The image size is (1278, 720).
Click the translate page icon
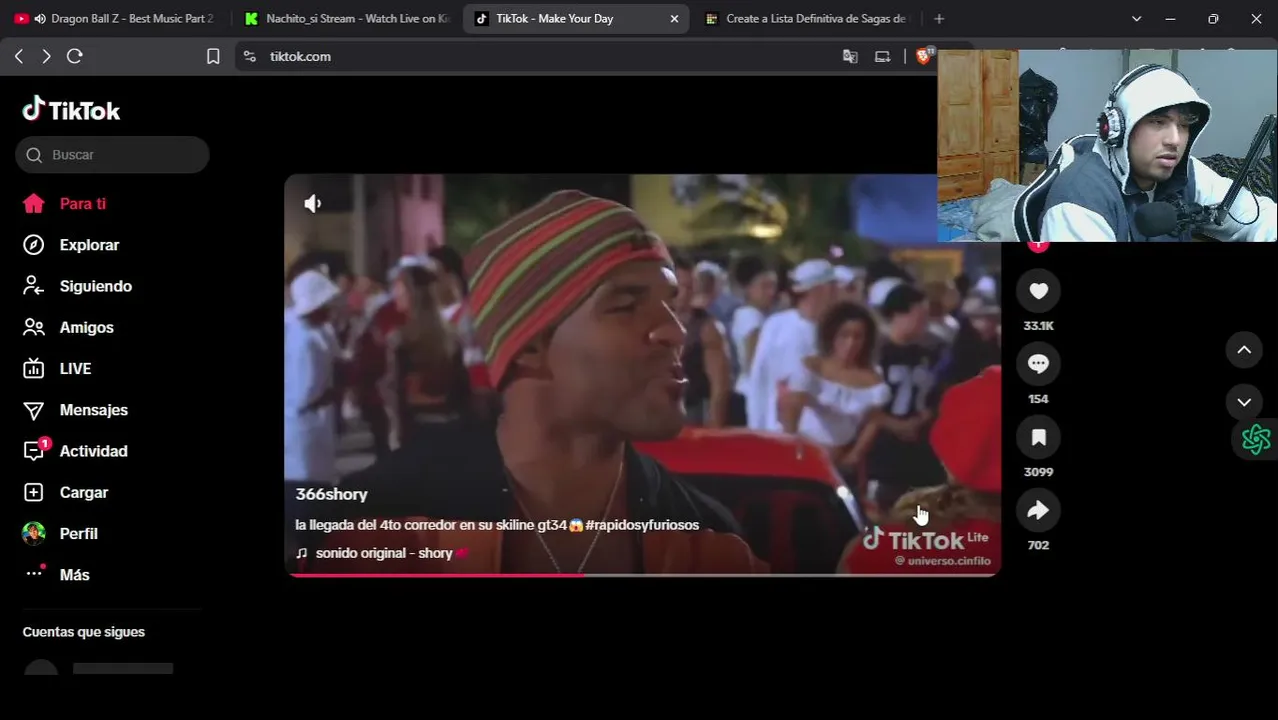(x=850, y=57)
